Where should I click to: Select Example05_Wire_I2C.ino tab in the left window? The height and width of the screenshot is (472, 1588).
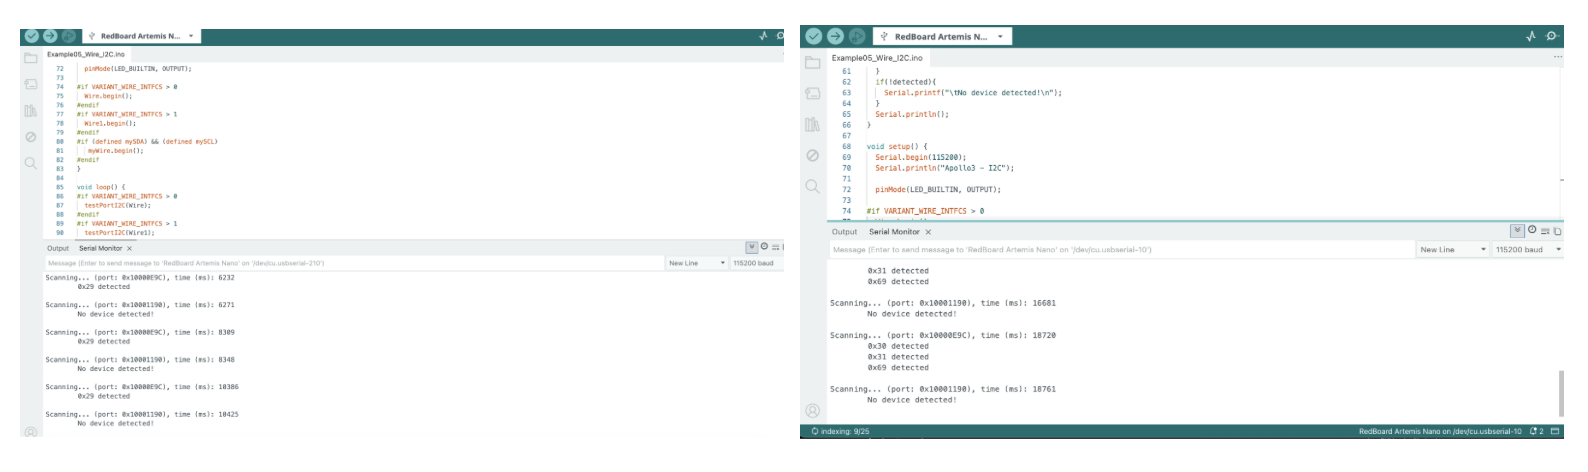pyautogui.click(x=86, y=54)
